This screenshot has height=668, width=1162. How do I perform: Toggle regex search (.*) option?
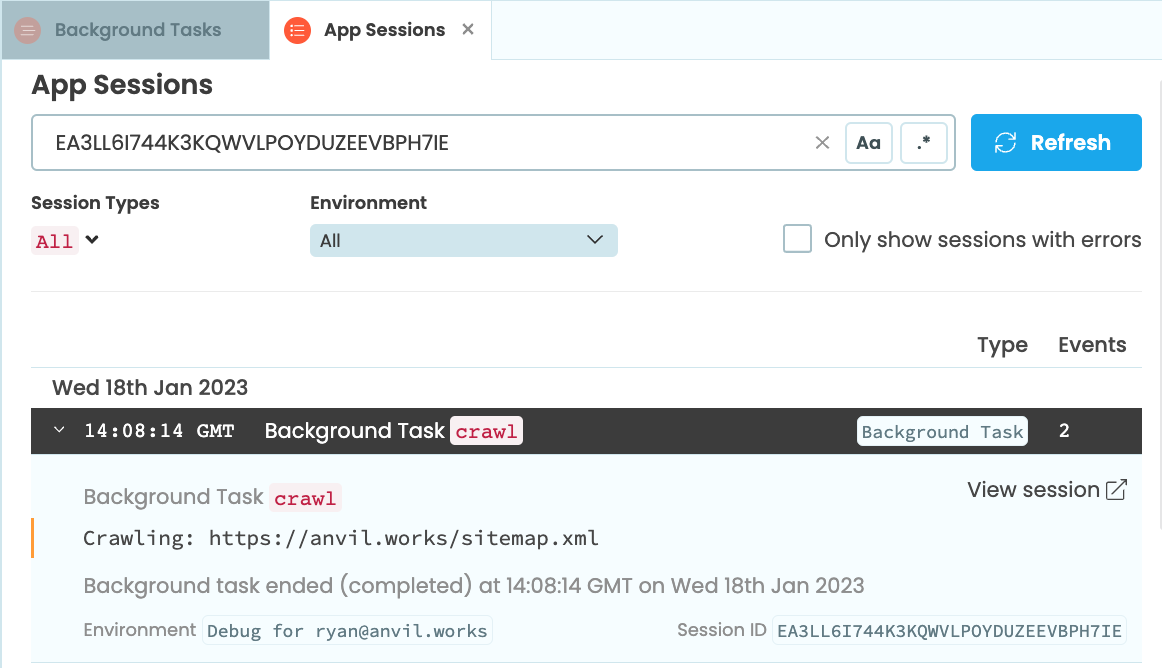click(924, 143)
